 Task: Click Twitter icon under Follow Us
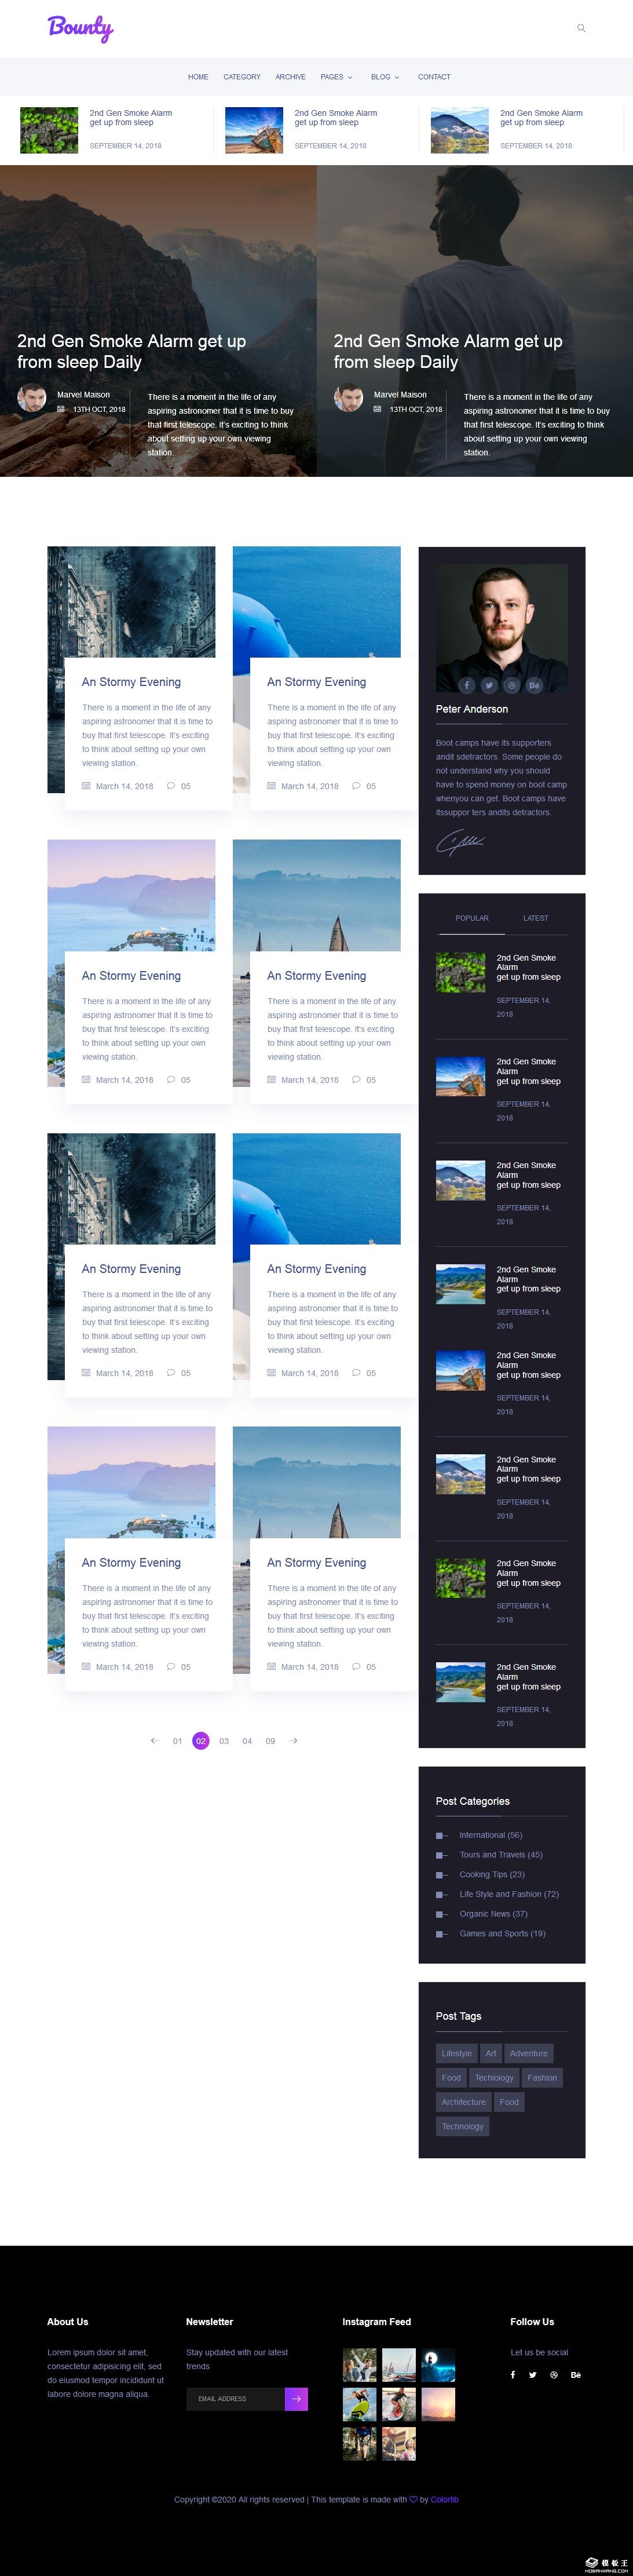tap(532, 2375)
